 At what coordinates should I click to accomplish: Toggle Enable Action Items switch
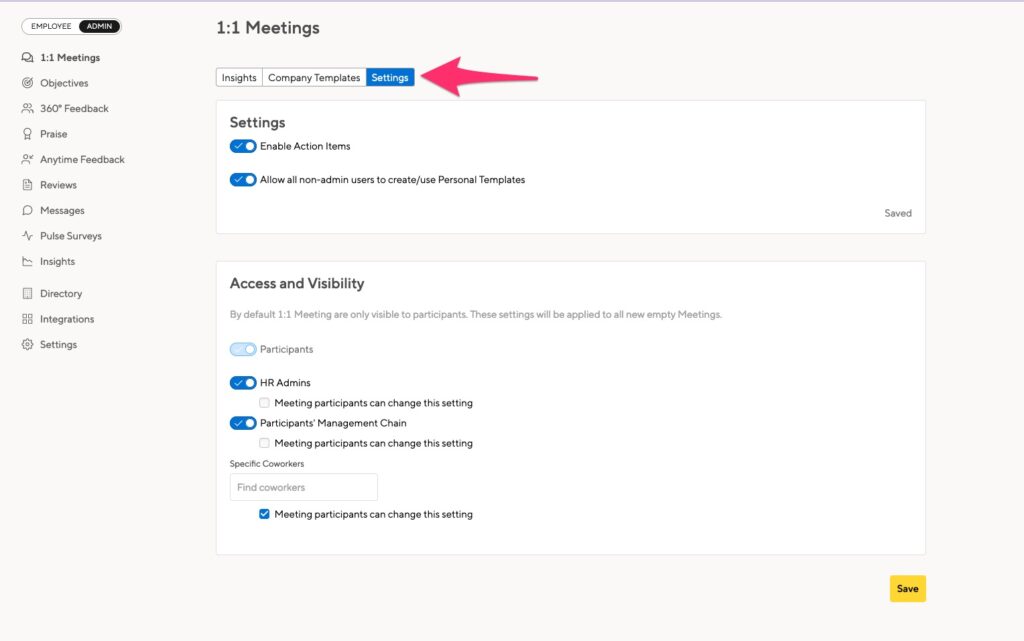[x=243, y=146]
